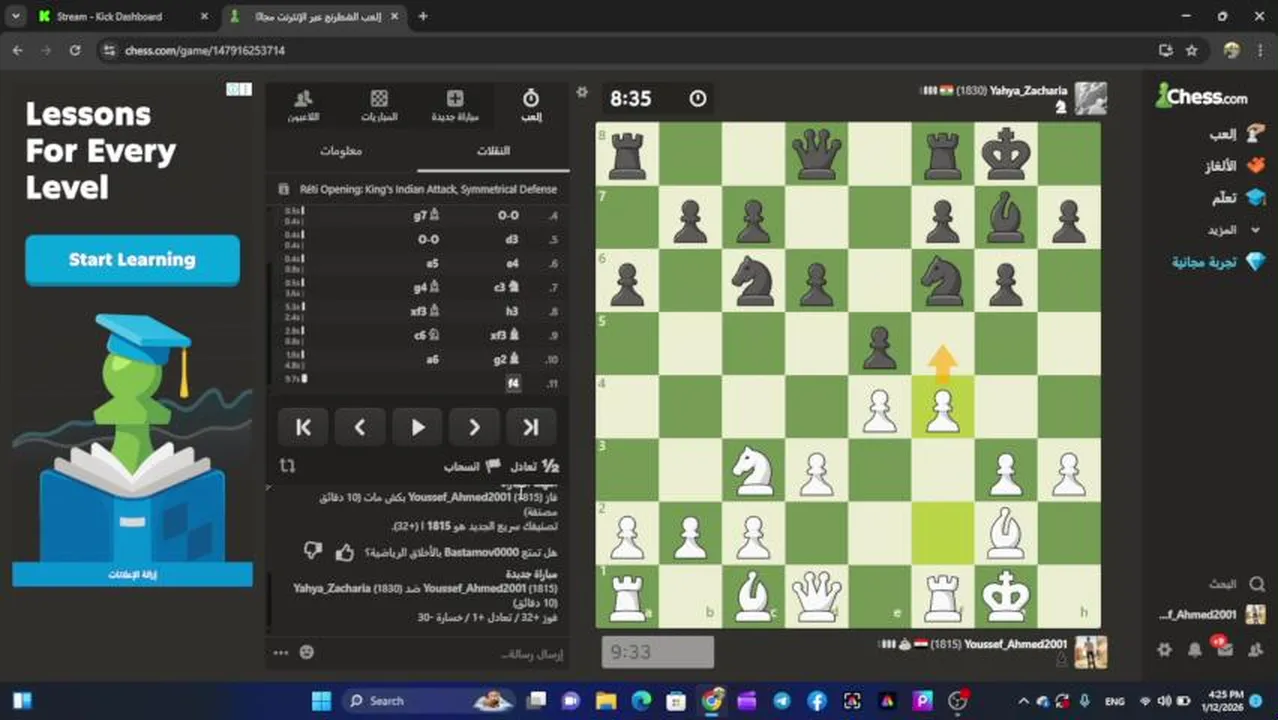Image resolution: width=1278 pixels, height=720 pixels.
Task: Open board settings gear beside the clock
Action: click(582, 92)
